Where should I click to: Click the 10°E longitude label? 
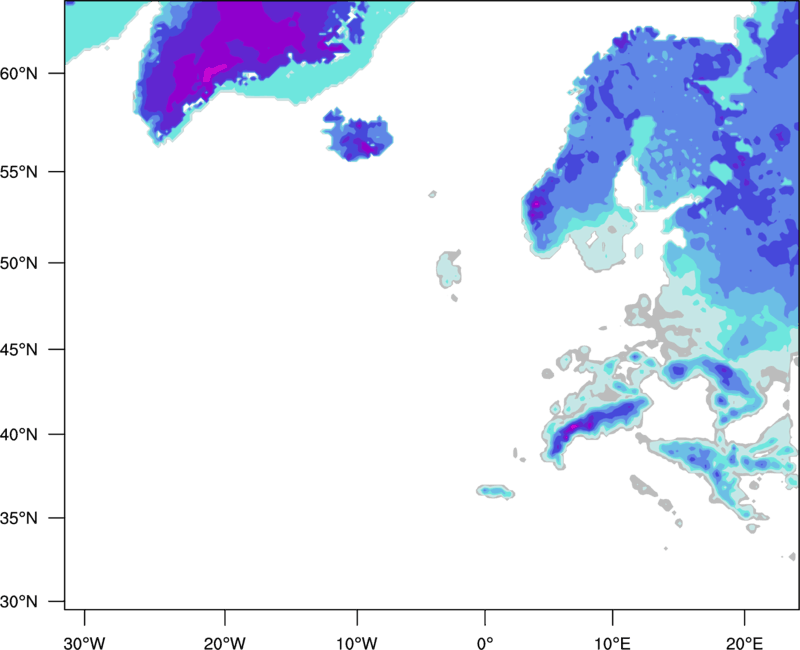coord(612,643)
